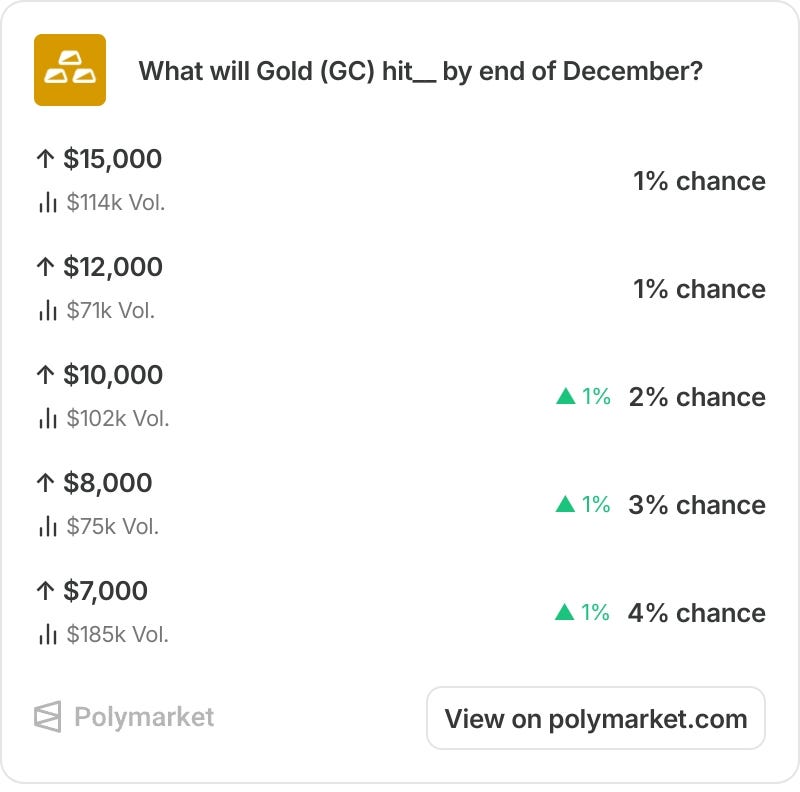Click the $71k Vol. text

pyautogui.click(x=111, y=310)
